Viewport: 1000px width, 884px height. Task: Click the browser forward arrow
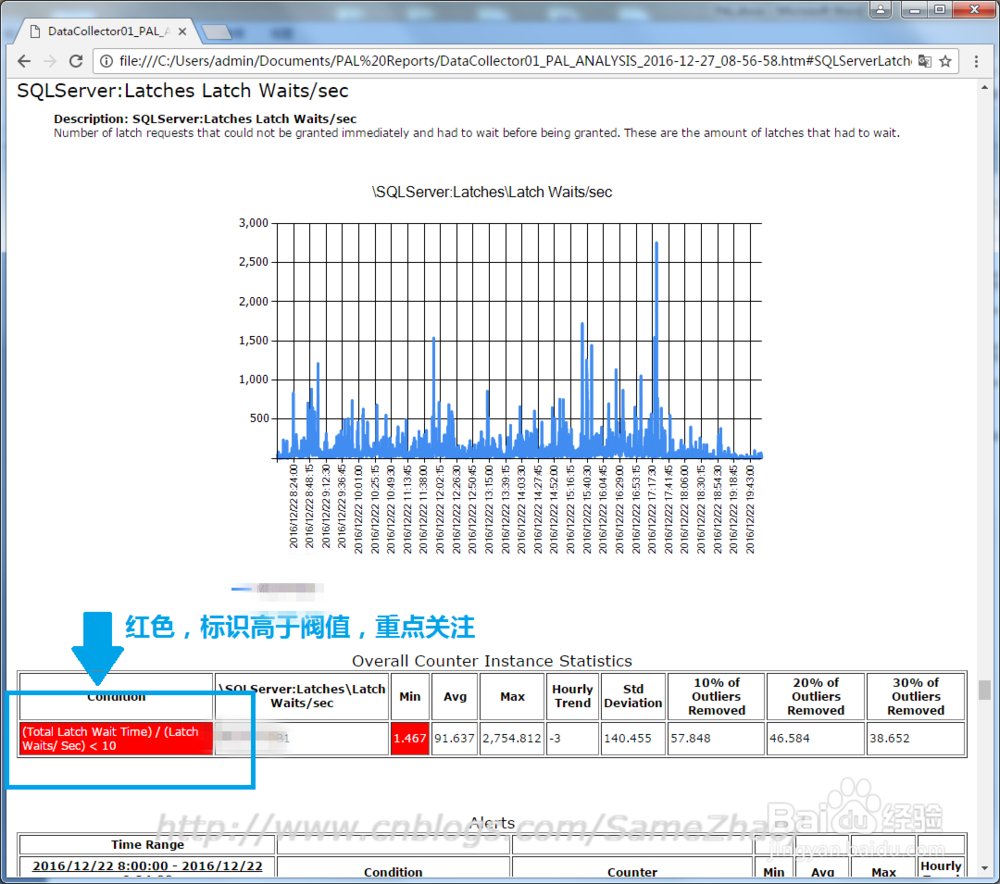[x=50, y=61]
